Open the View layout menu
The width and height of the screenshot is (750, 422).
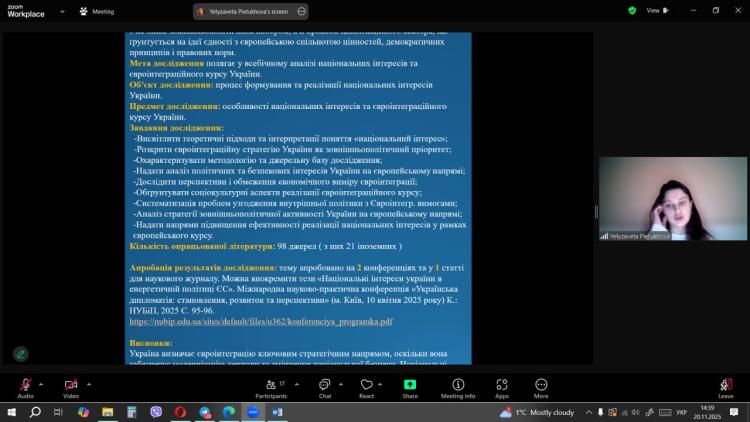pyautogui.click(x=658, y=11)
